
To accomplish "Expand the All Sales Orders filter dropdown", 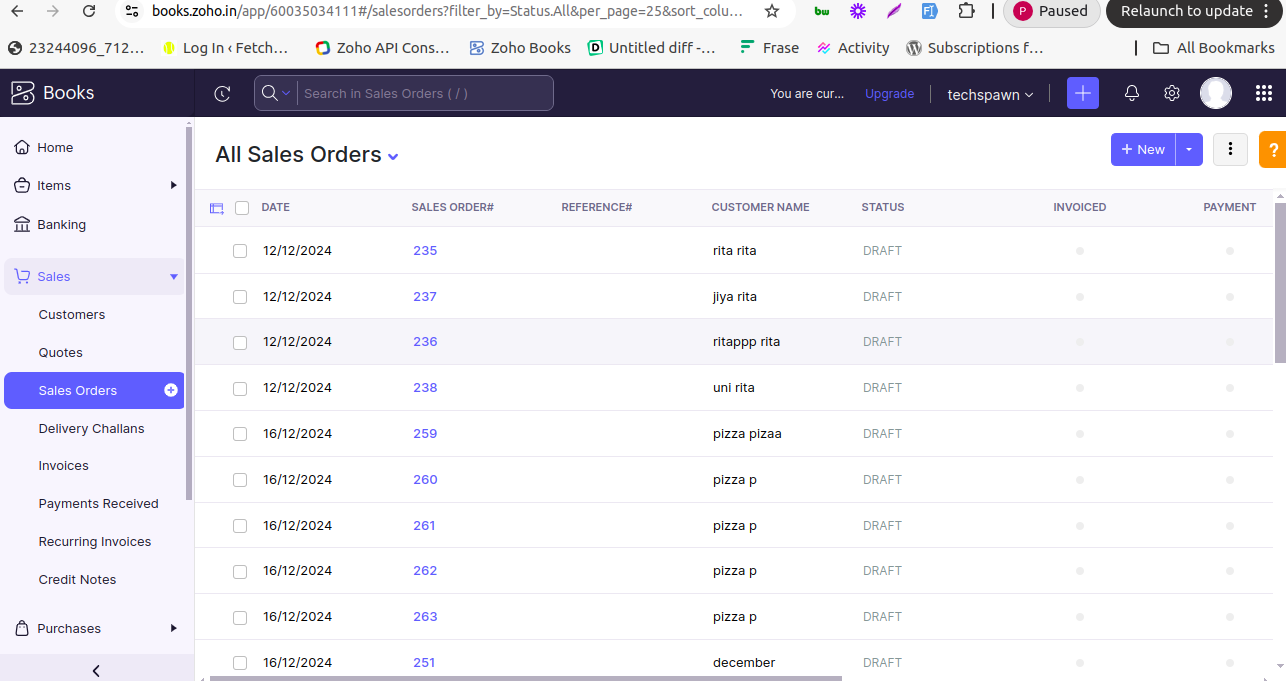I will point(393,157).
